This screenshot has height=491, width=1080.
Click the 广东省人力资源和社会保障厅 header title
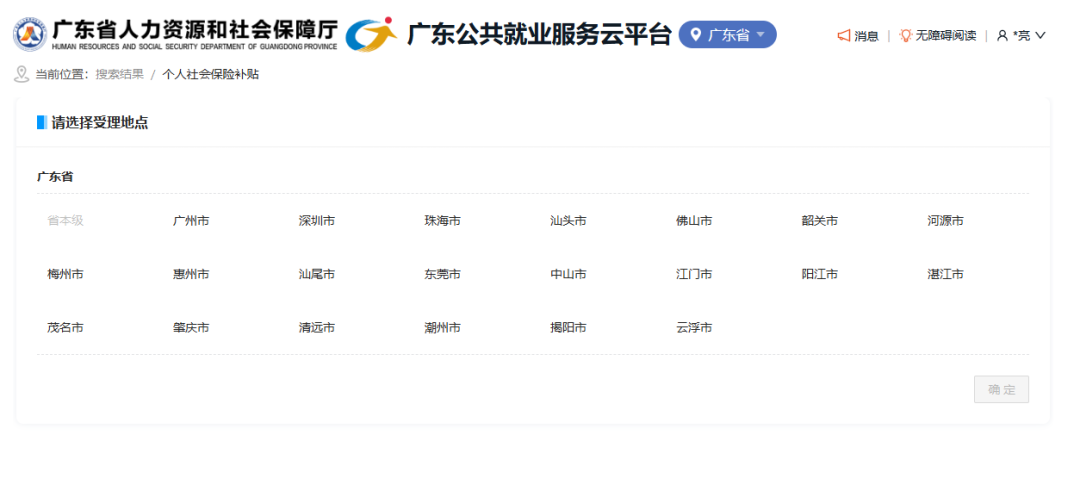point(195,30)
